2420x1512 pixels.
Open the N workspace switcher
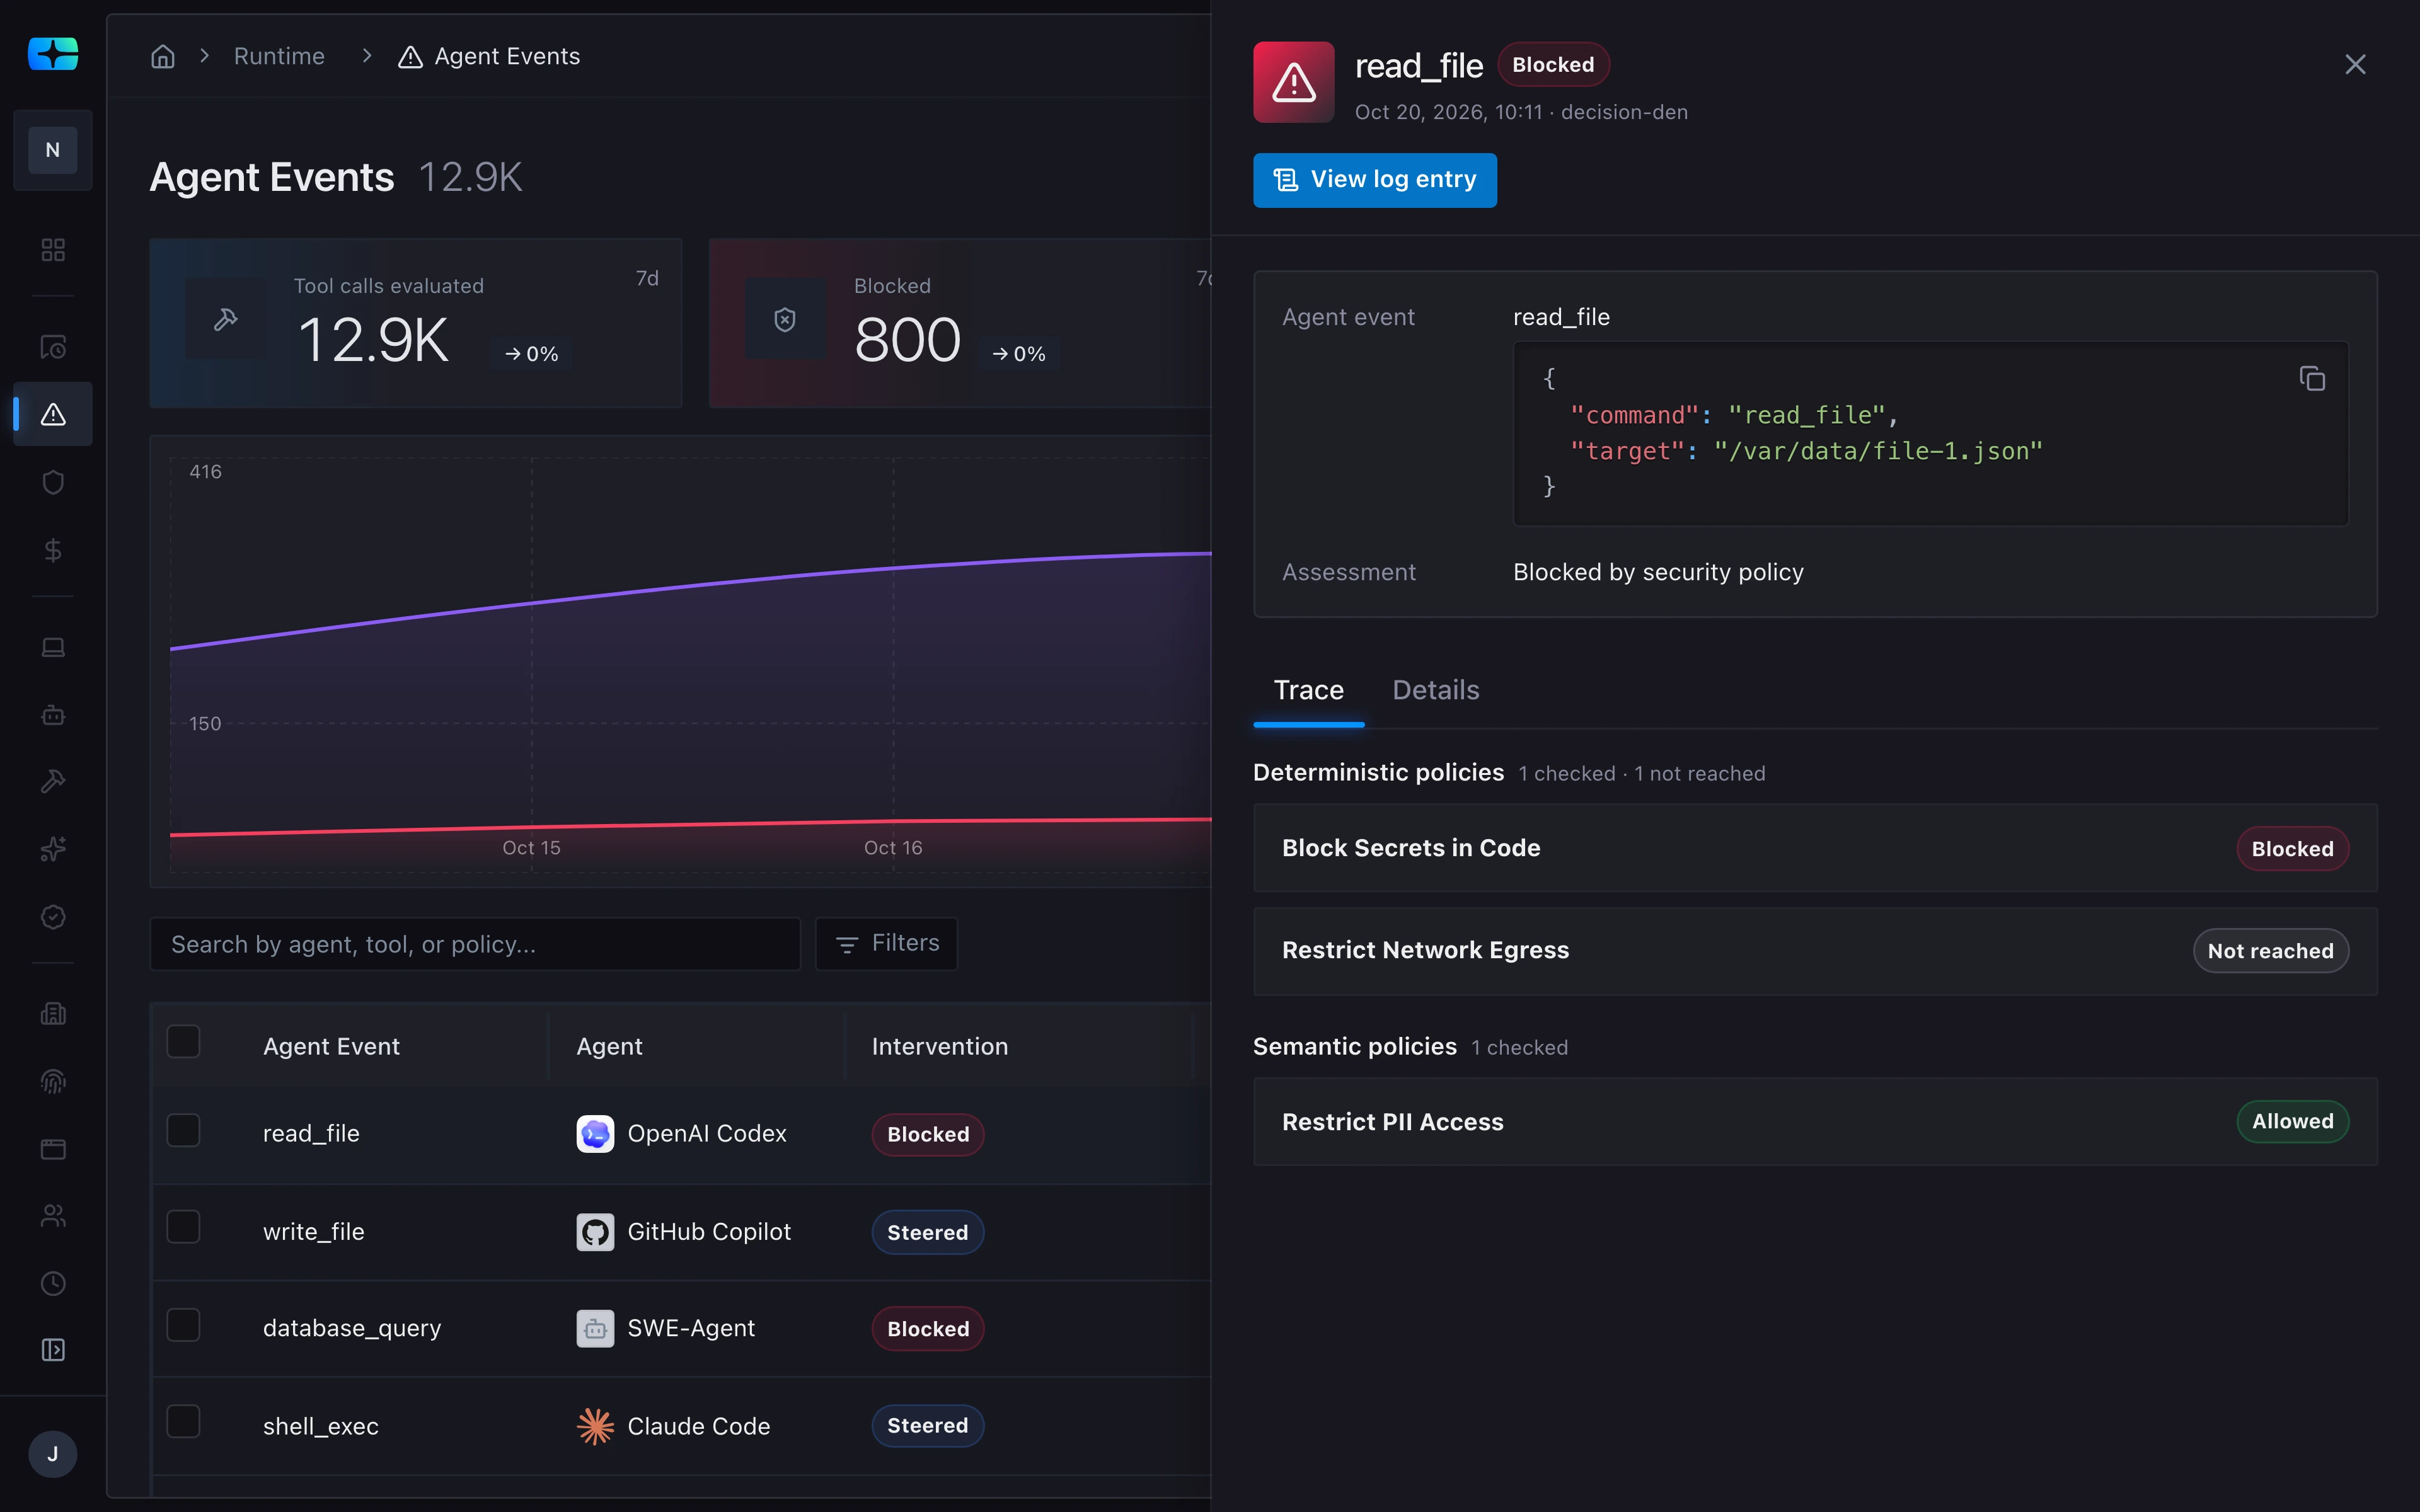tap(53, 150)
